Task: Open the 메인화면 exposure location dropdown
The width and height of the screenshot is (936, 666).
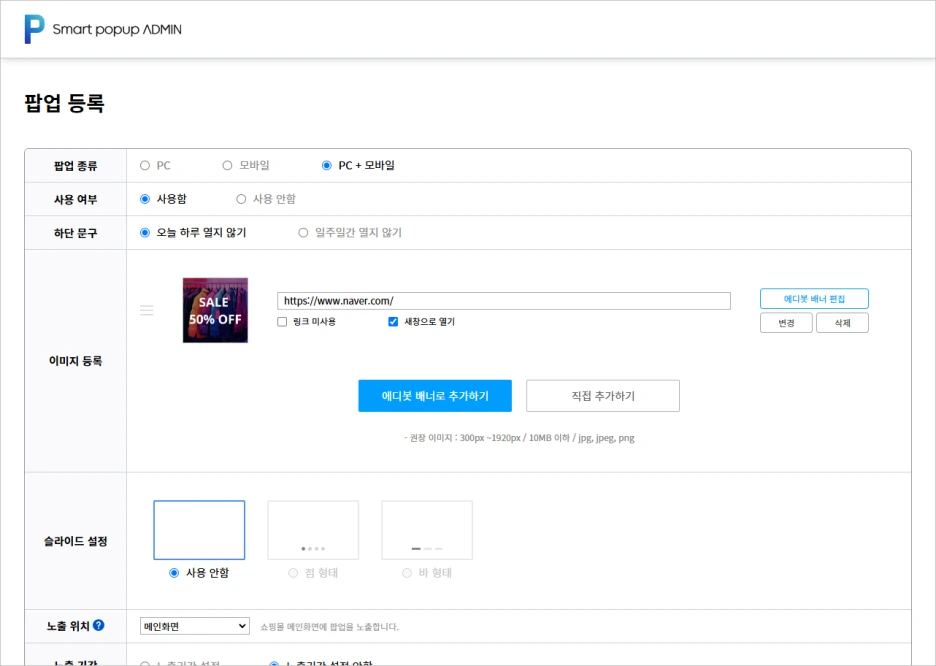Action: 195,626
